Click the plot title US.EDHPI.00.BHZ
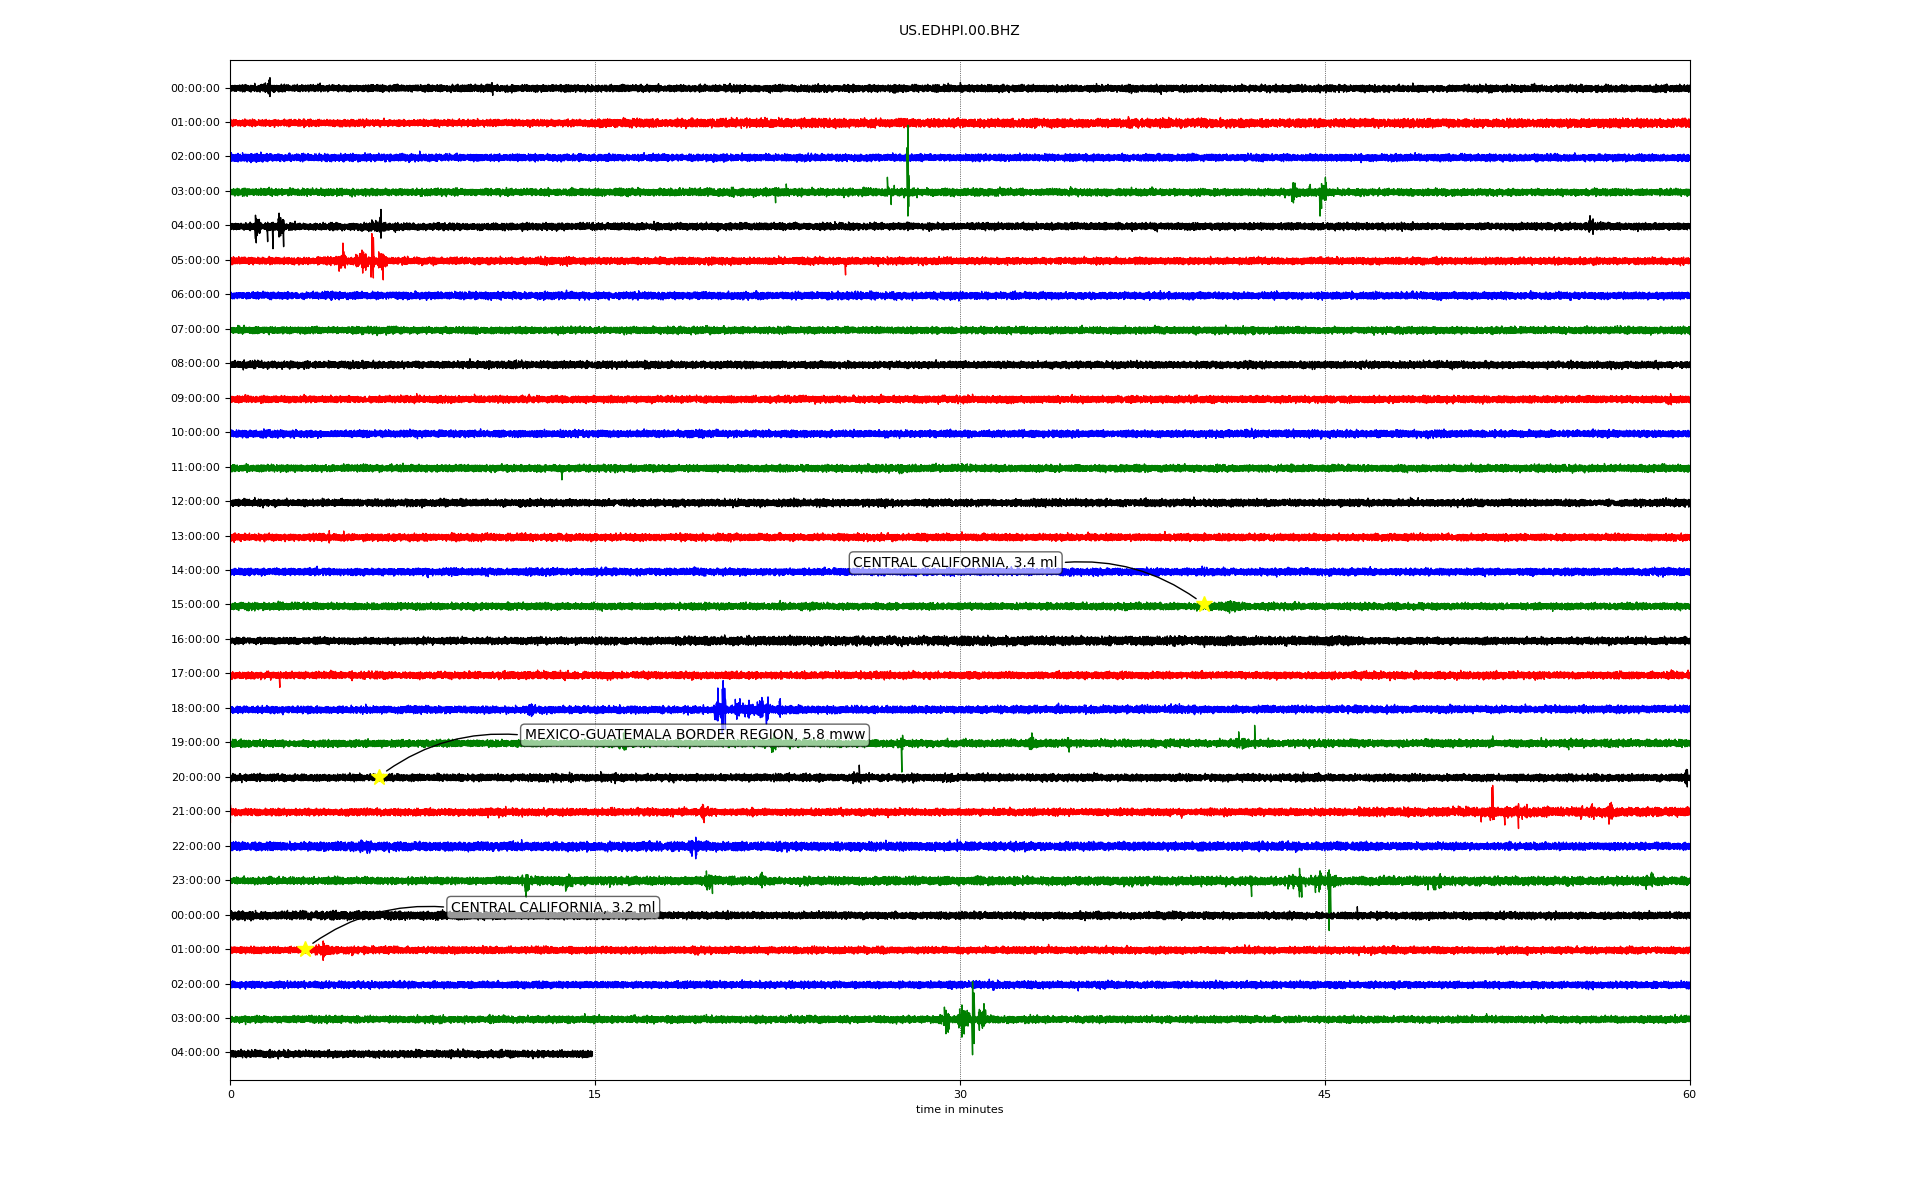This screenshot has height=1200, width=1920. point(958,31)
